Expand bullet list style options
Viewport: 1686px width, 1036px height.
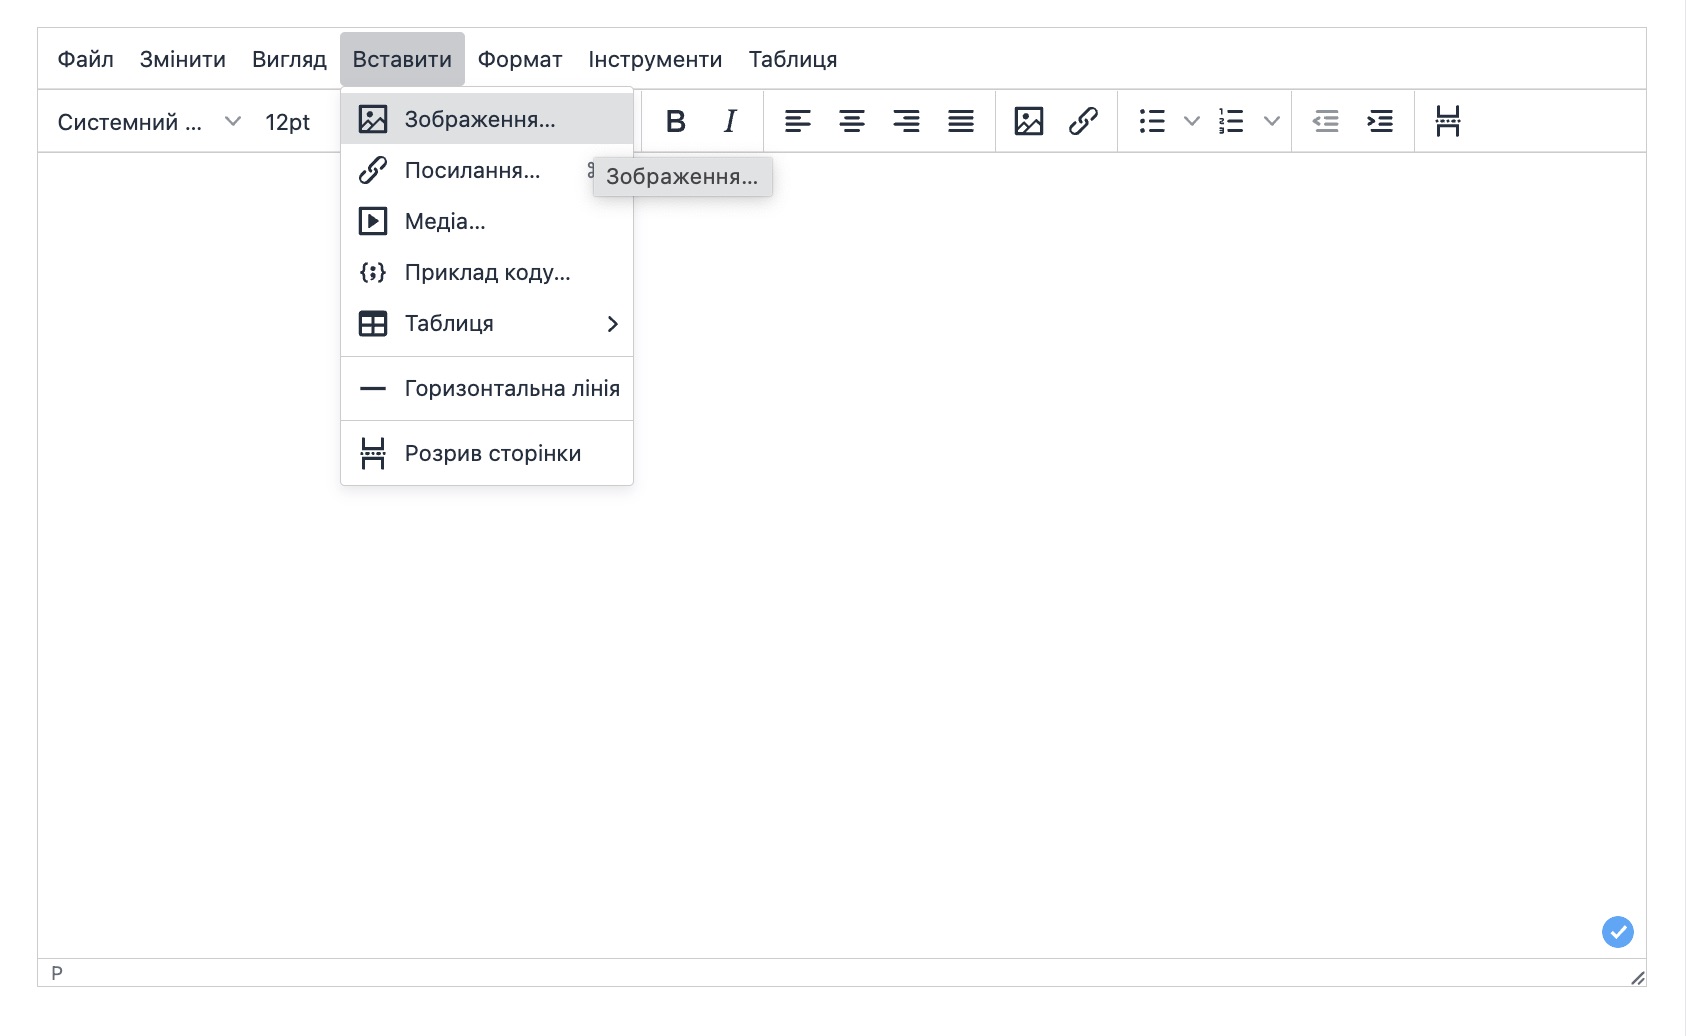click(x=1191, y=121)
